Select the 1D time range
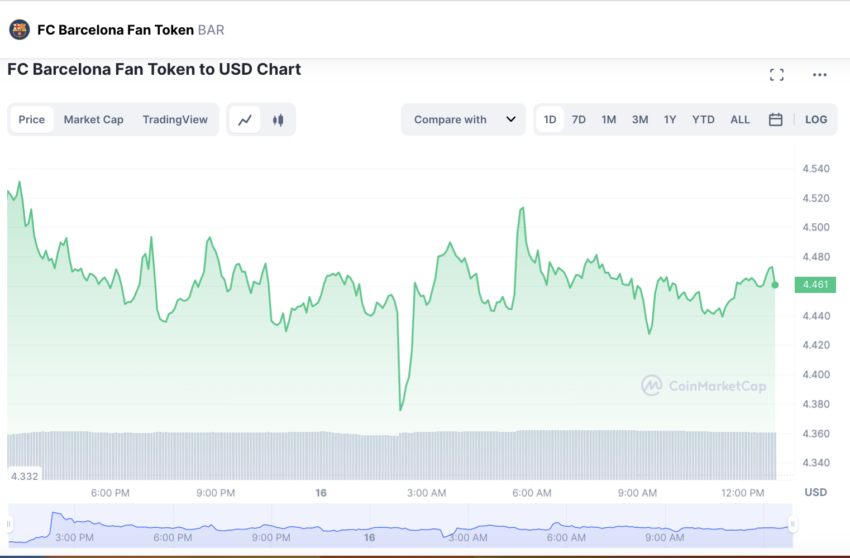The image size is (850, 558). [x=550, y=120]
